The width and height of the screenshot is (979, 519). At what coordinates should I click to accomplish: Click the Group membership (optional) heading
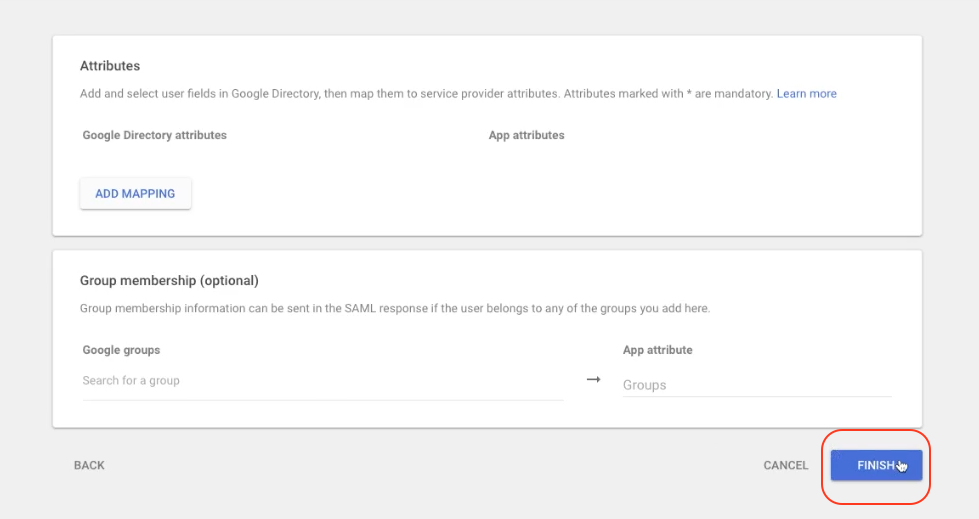pos(169,280)
